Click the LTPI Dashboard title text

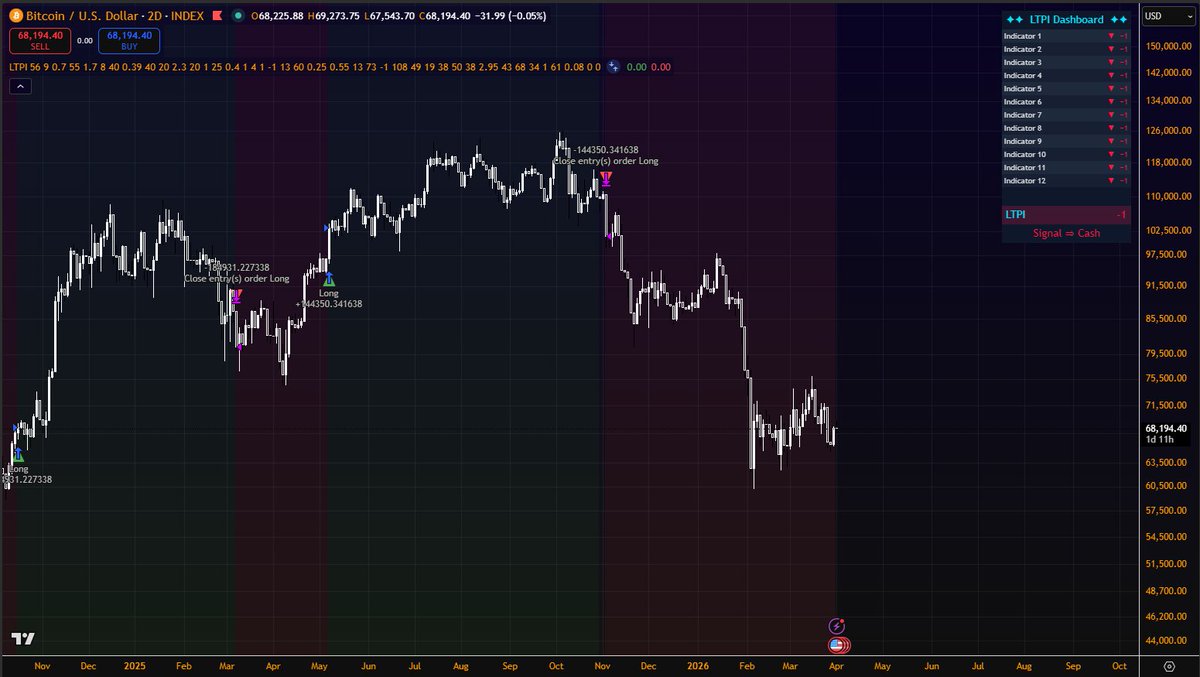click(1066, 20)
